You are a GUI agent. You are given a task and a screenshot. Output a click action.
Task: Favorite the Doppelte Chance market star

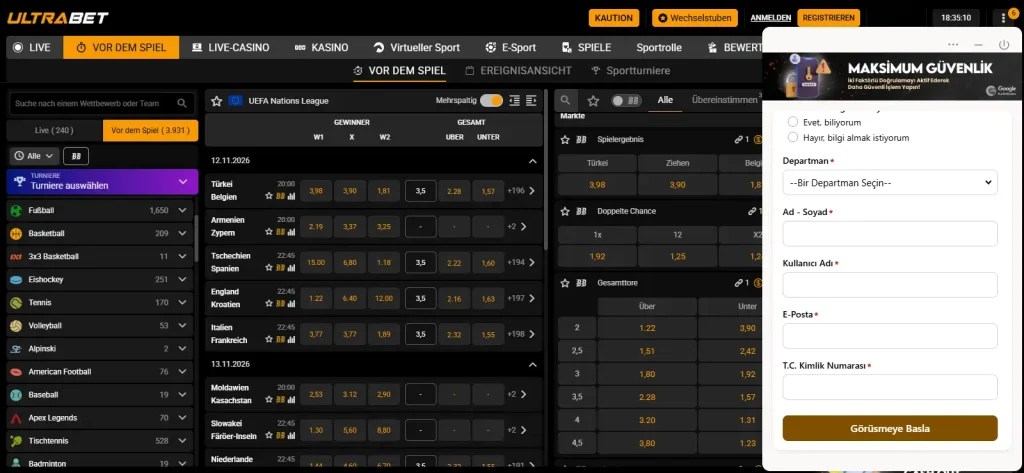(x=566, y=211)
